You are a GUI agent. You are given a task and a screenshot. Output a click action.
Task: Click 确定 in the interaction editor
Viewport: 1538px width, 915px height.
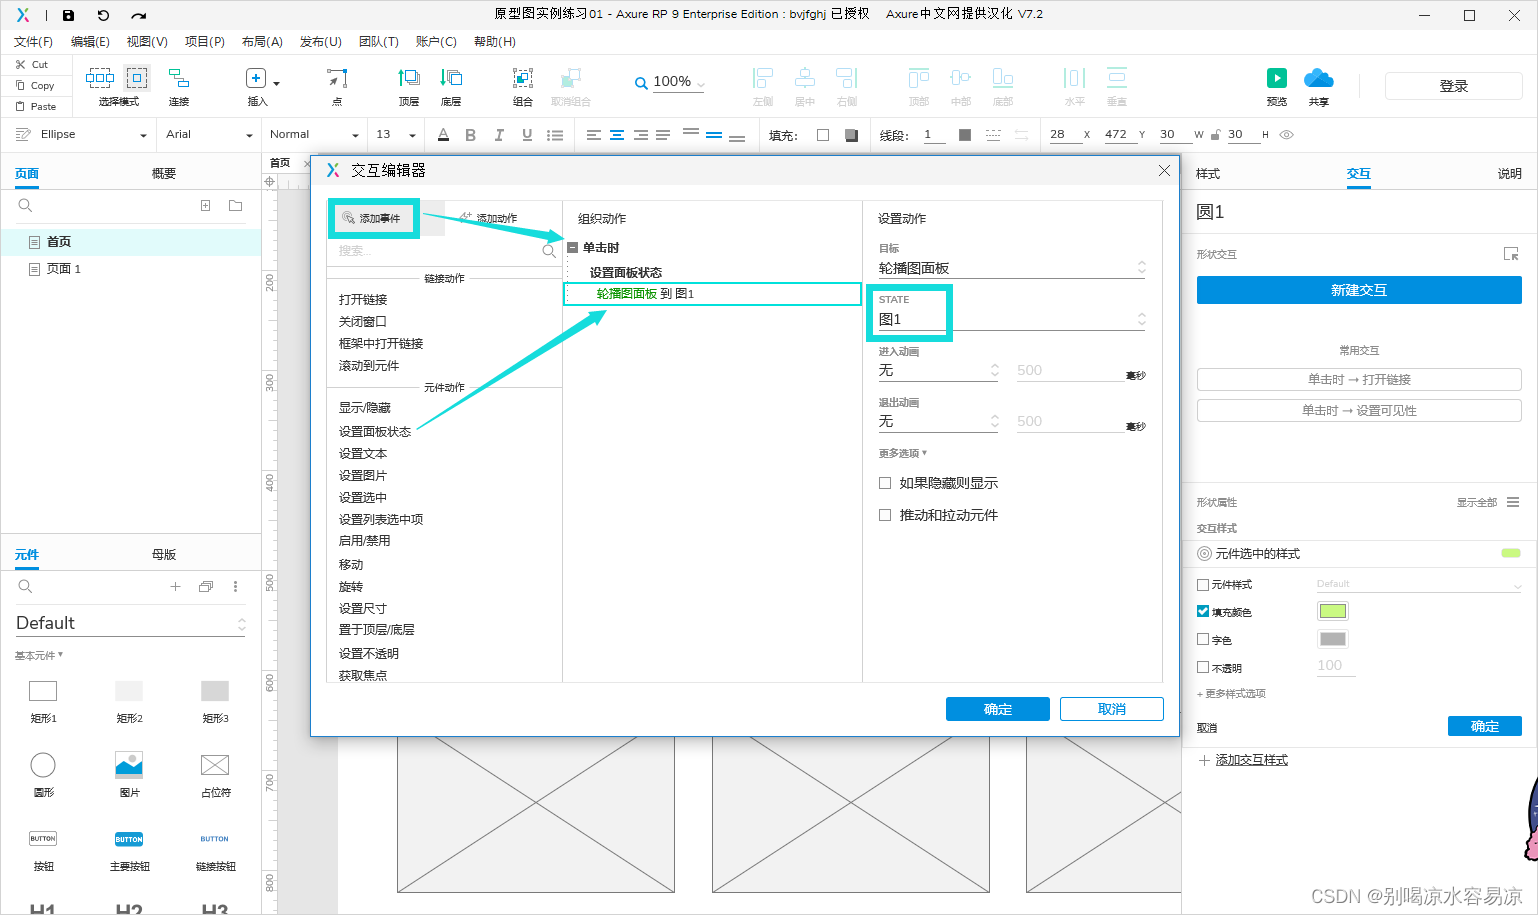click(998, 709)
